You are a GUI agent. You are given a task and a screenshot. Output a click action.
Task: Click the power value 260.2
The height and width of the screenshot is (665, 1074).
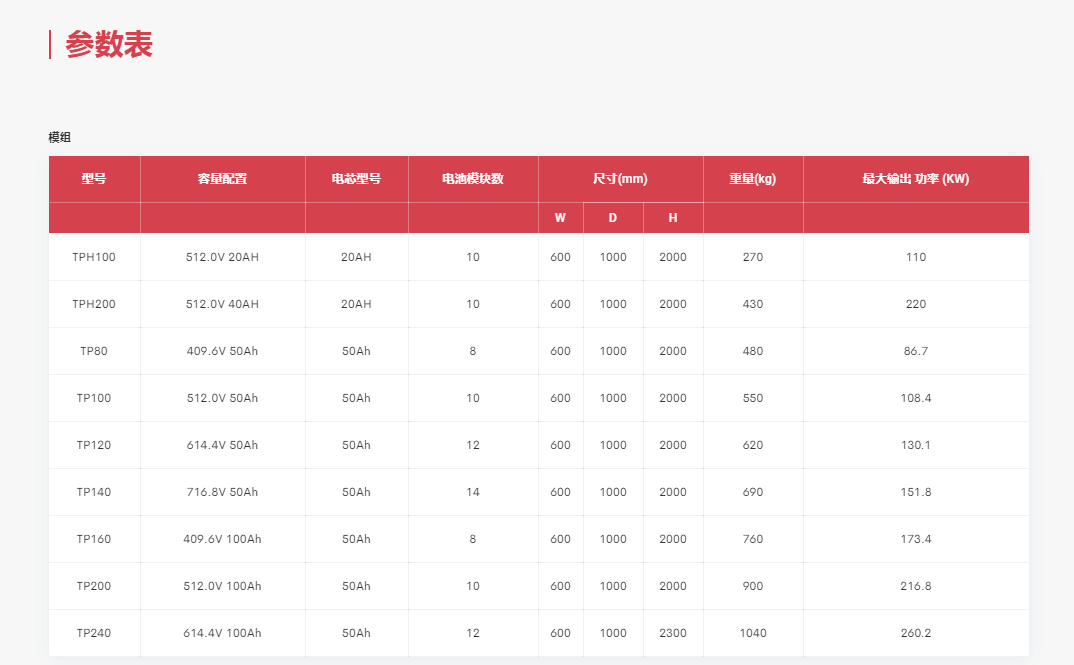916,633
